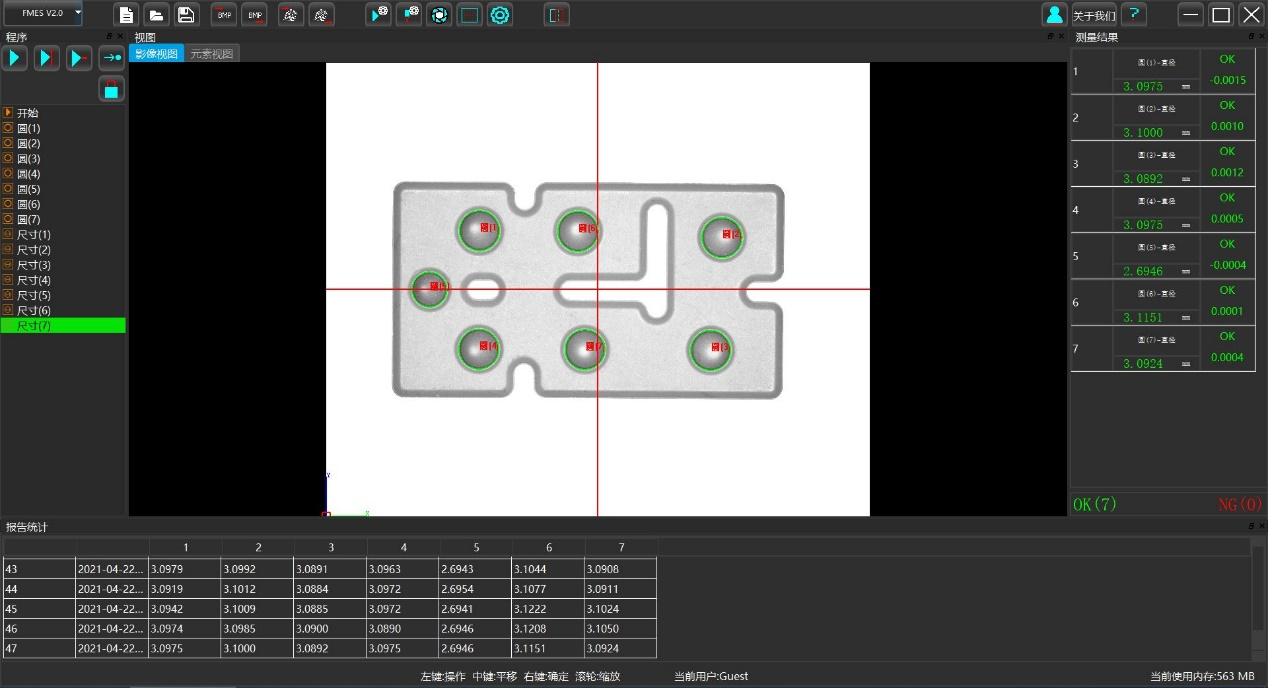Open settings with the cyan gear icon

pos(500,15)
